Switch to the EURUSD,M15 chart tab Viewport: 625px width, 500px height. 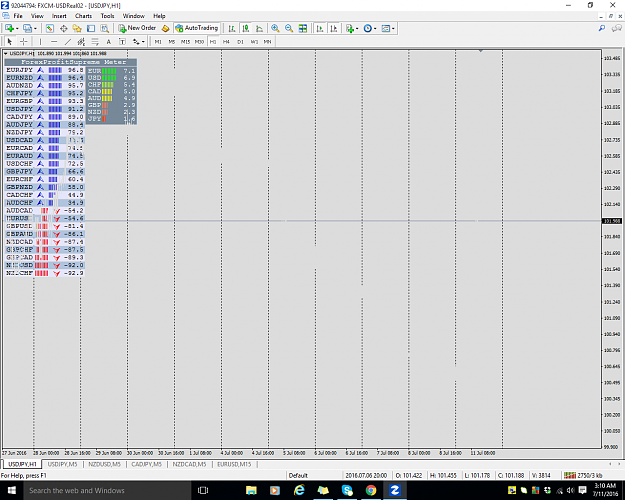tap(234, 464)
